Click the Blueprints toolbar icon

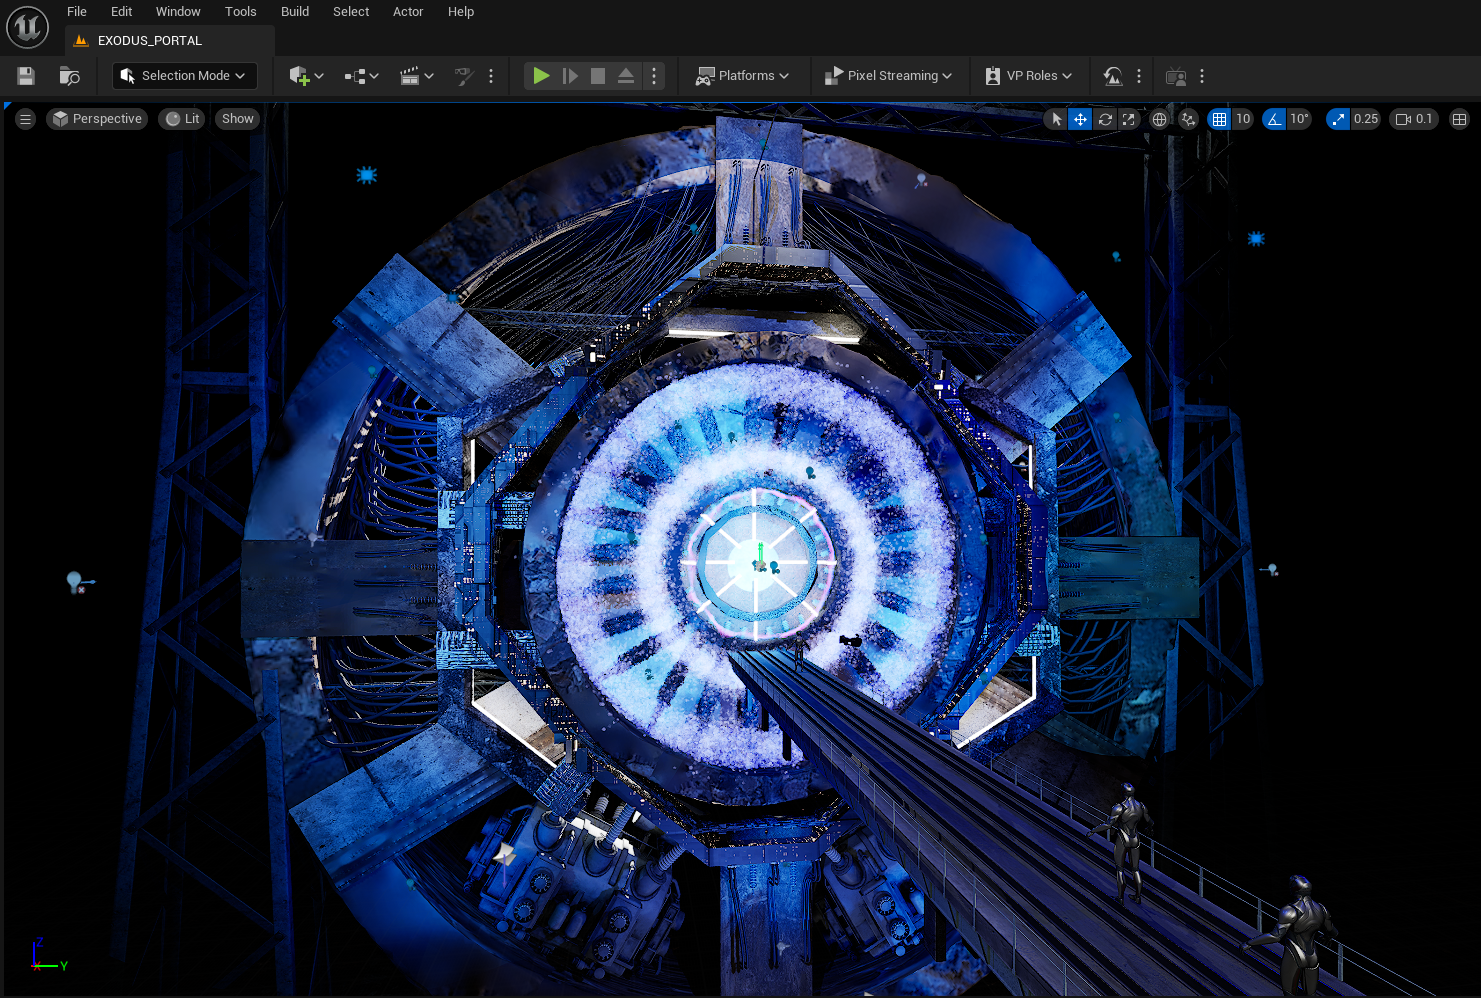click(x=356, y=75)
